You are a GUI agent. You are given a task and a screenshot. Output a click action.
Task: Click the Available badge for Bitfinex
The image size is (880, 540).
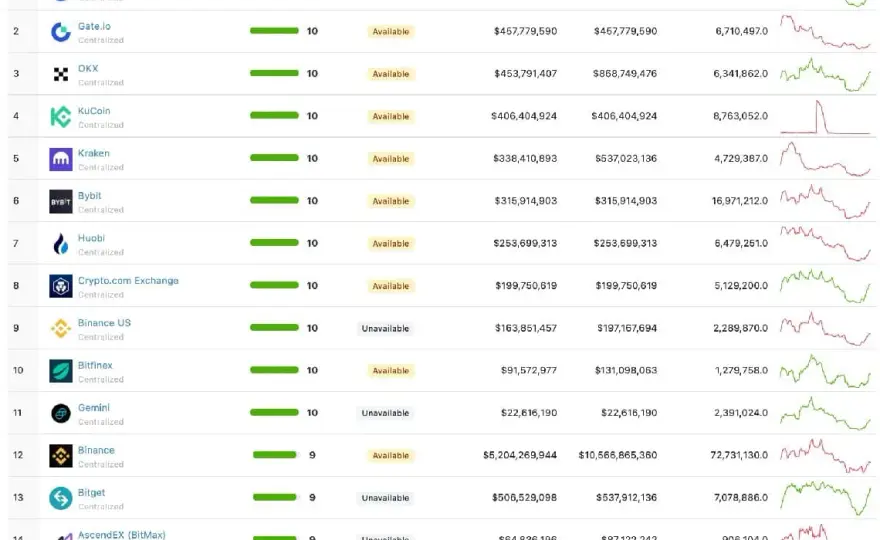click(391, 370)
